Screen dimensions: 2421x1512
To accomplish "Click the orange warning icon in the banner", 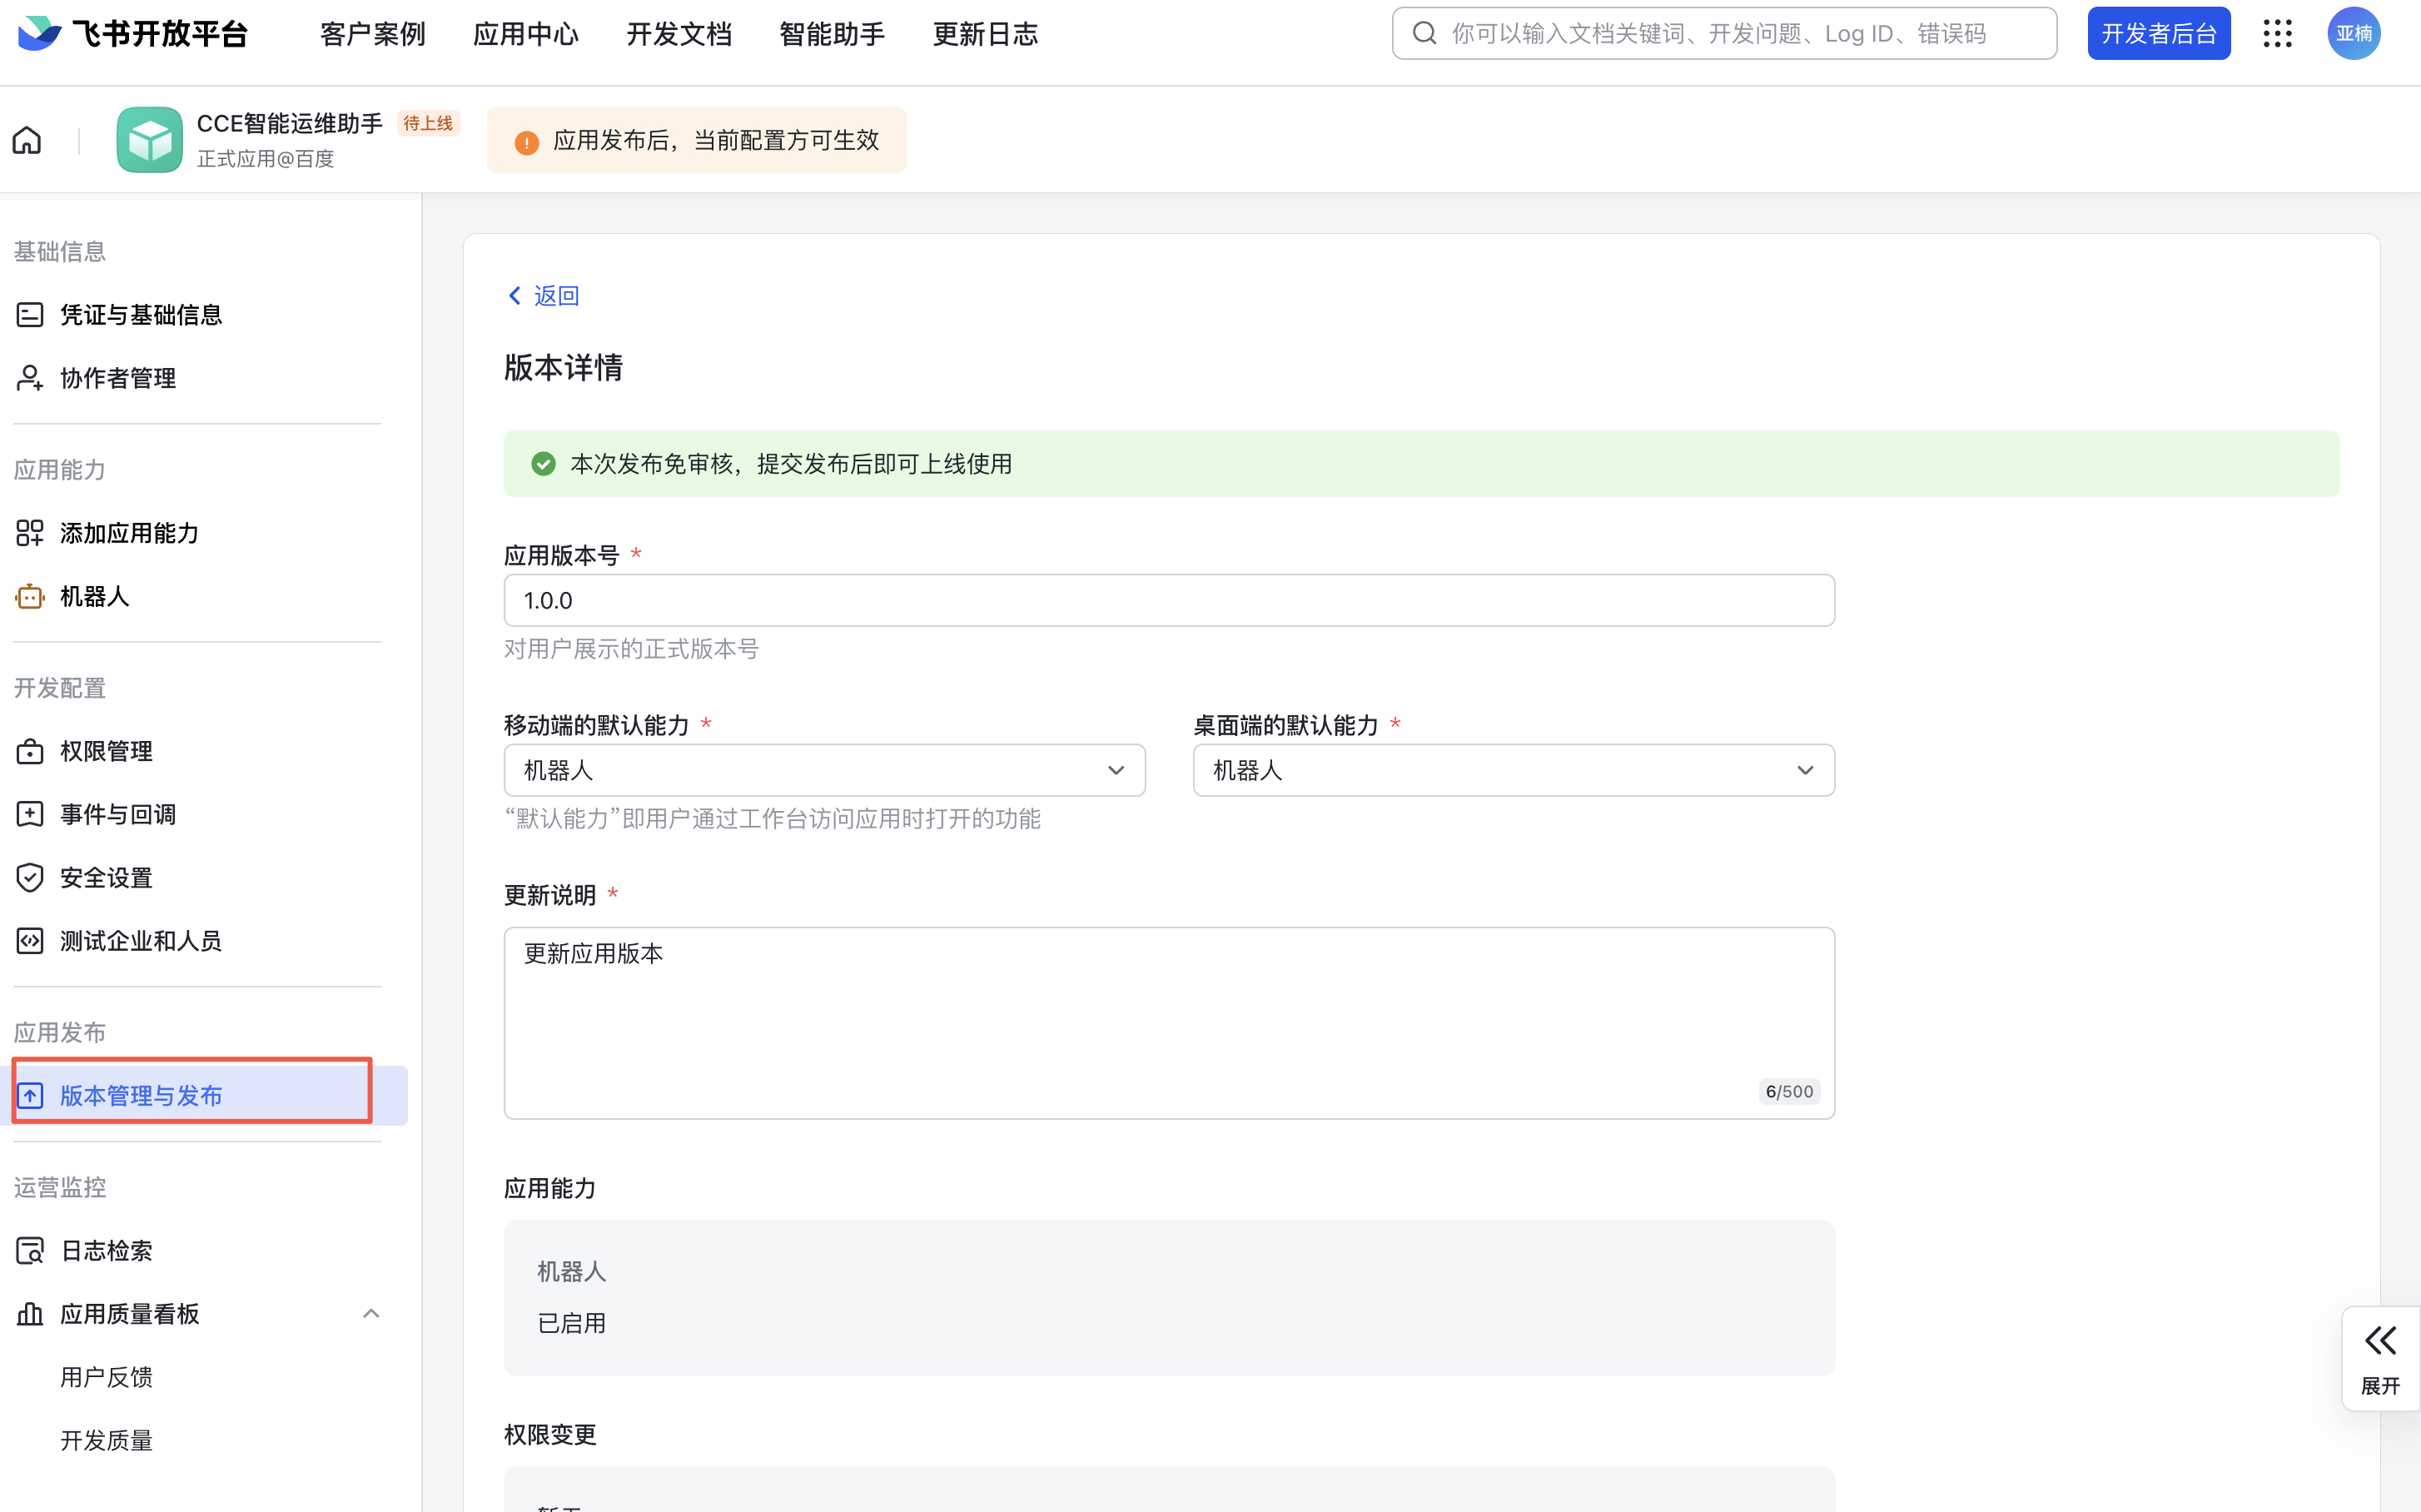I will [526, 142].
